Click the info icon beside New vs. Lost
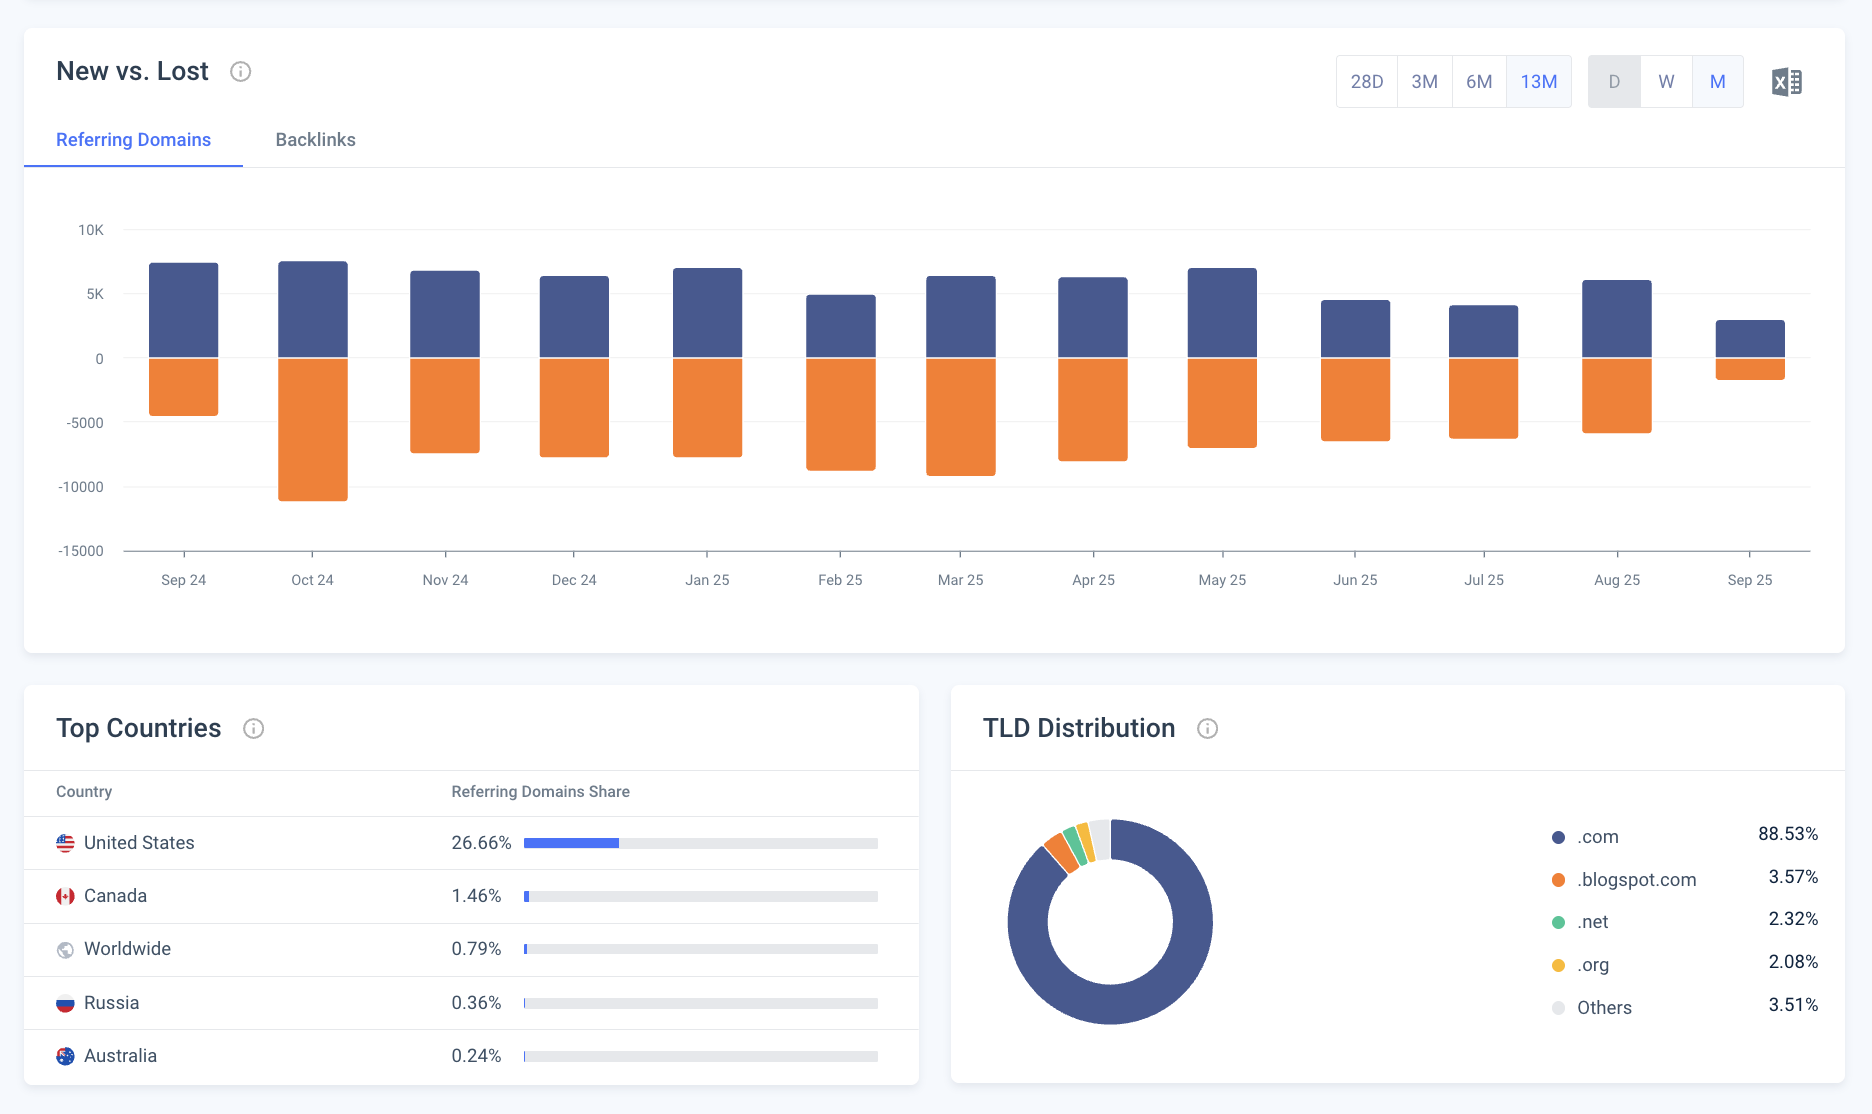Viewport: 1872px width, 1114px height. [240, 72]
